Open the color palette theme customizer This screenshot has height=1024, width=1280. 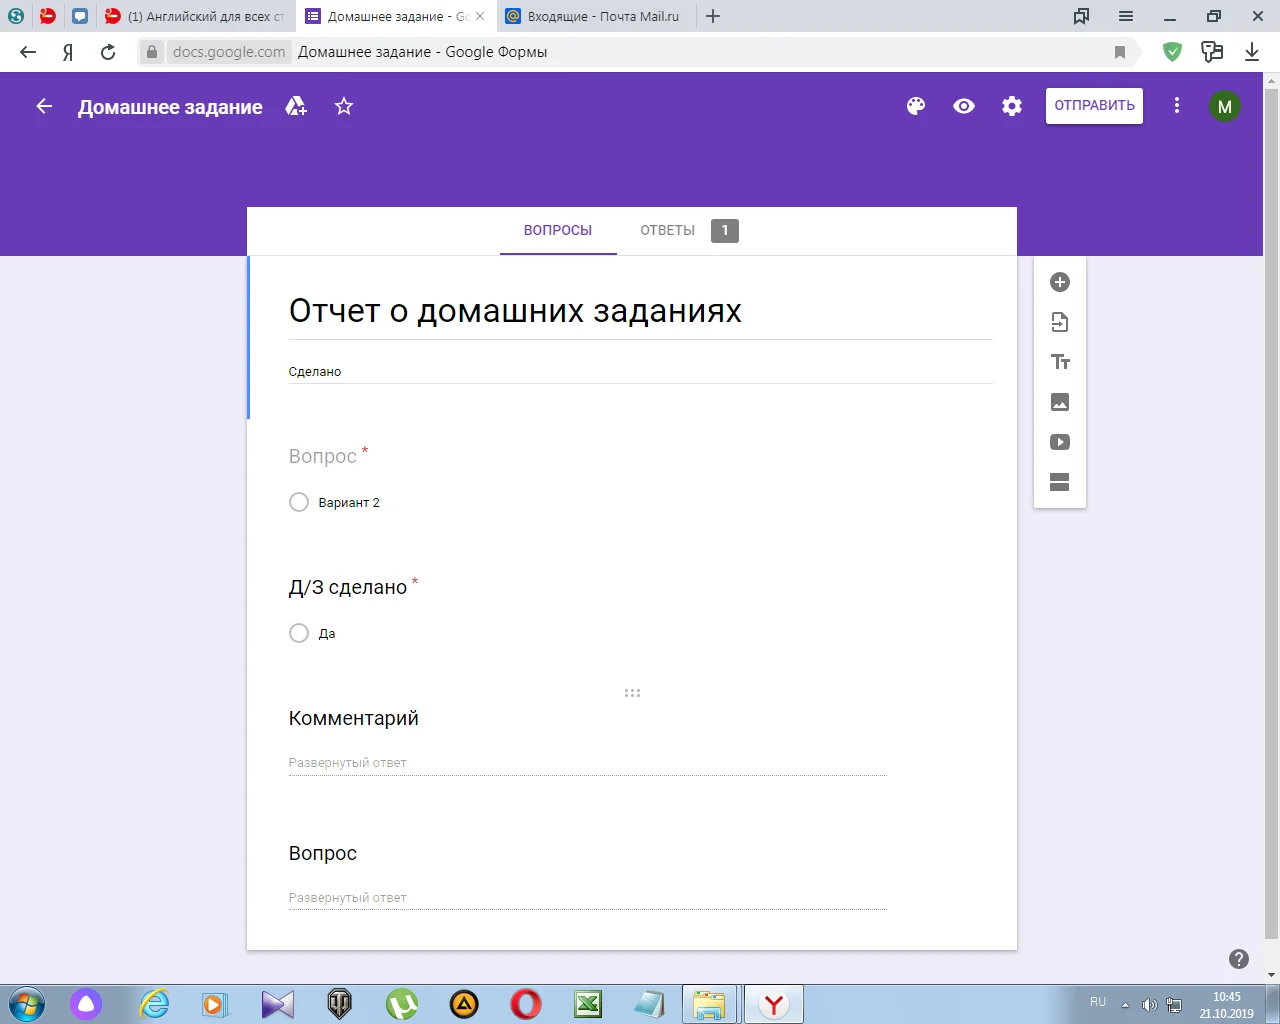(x=916, y=106)
